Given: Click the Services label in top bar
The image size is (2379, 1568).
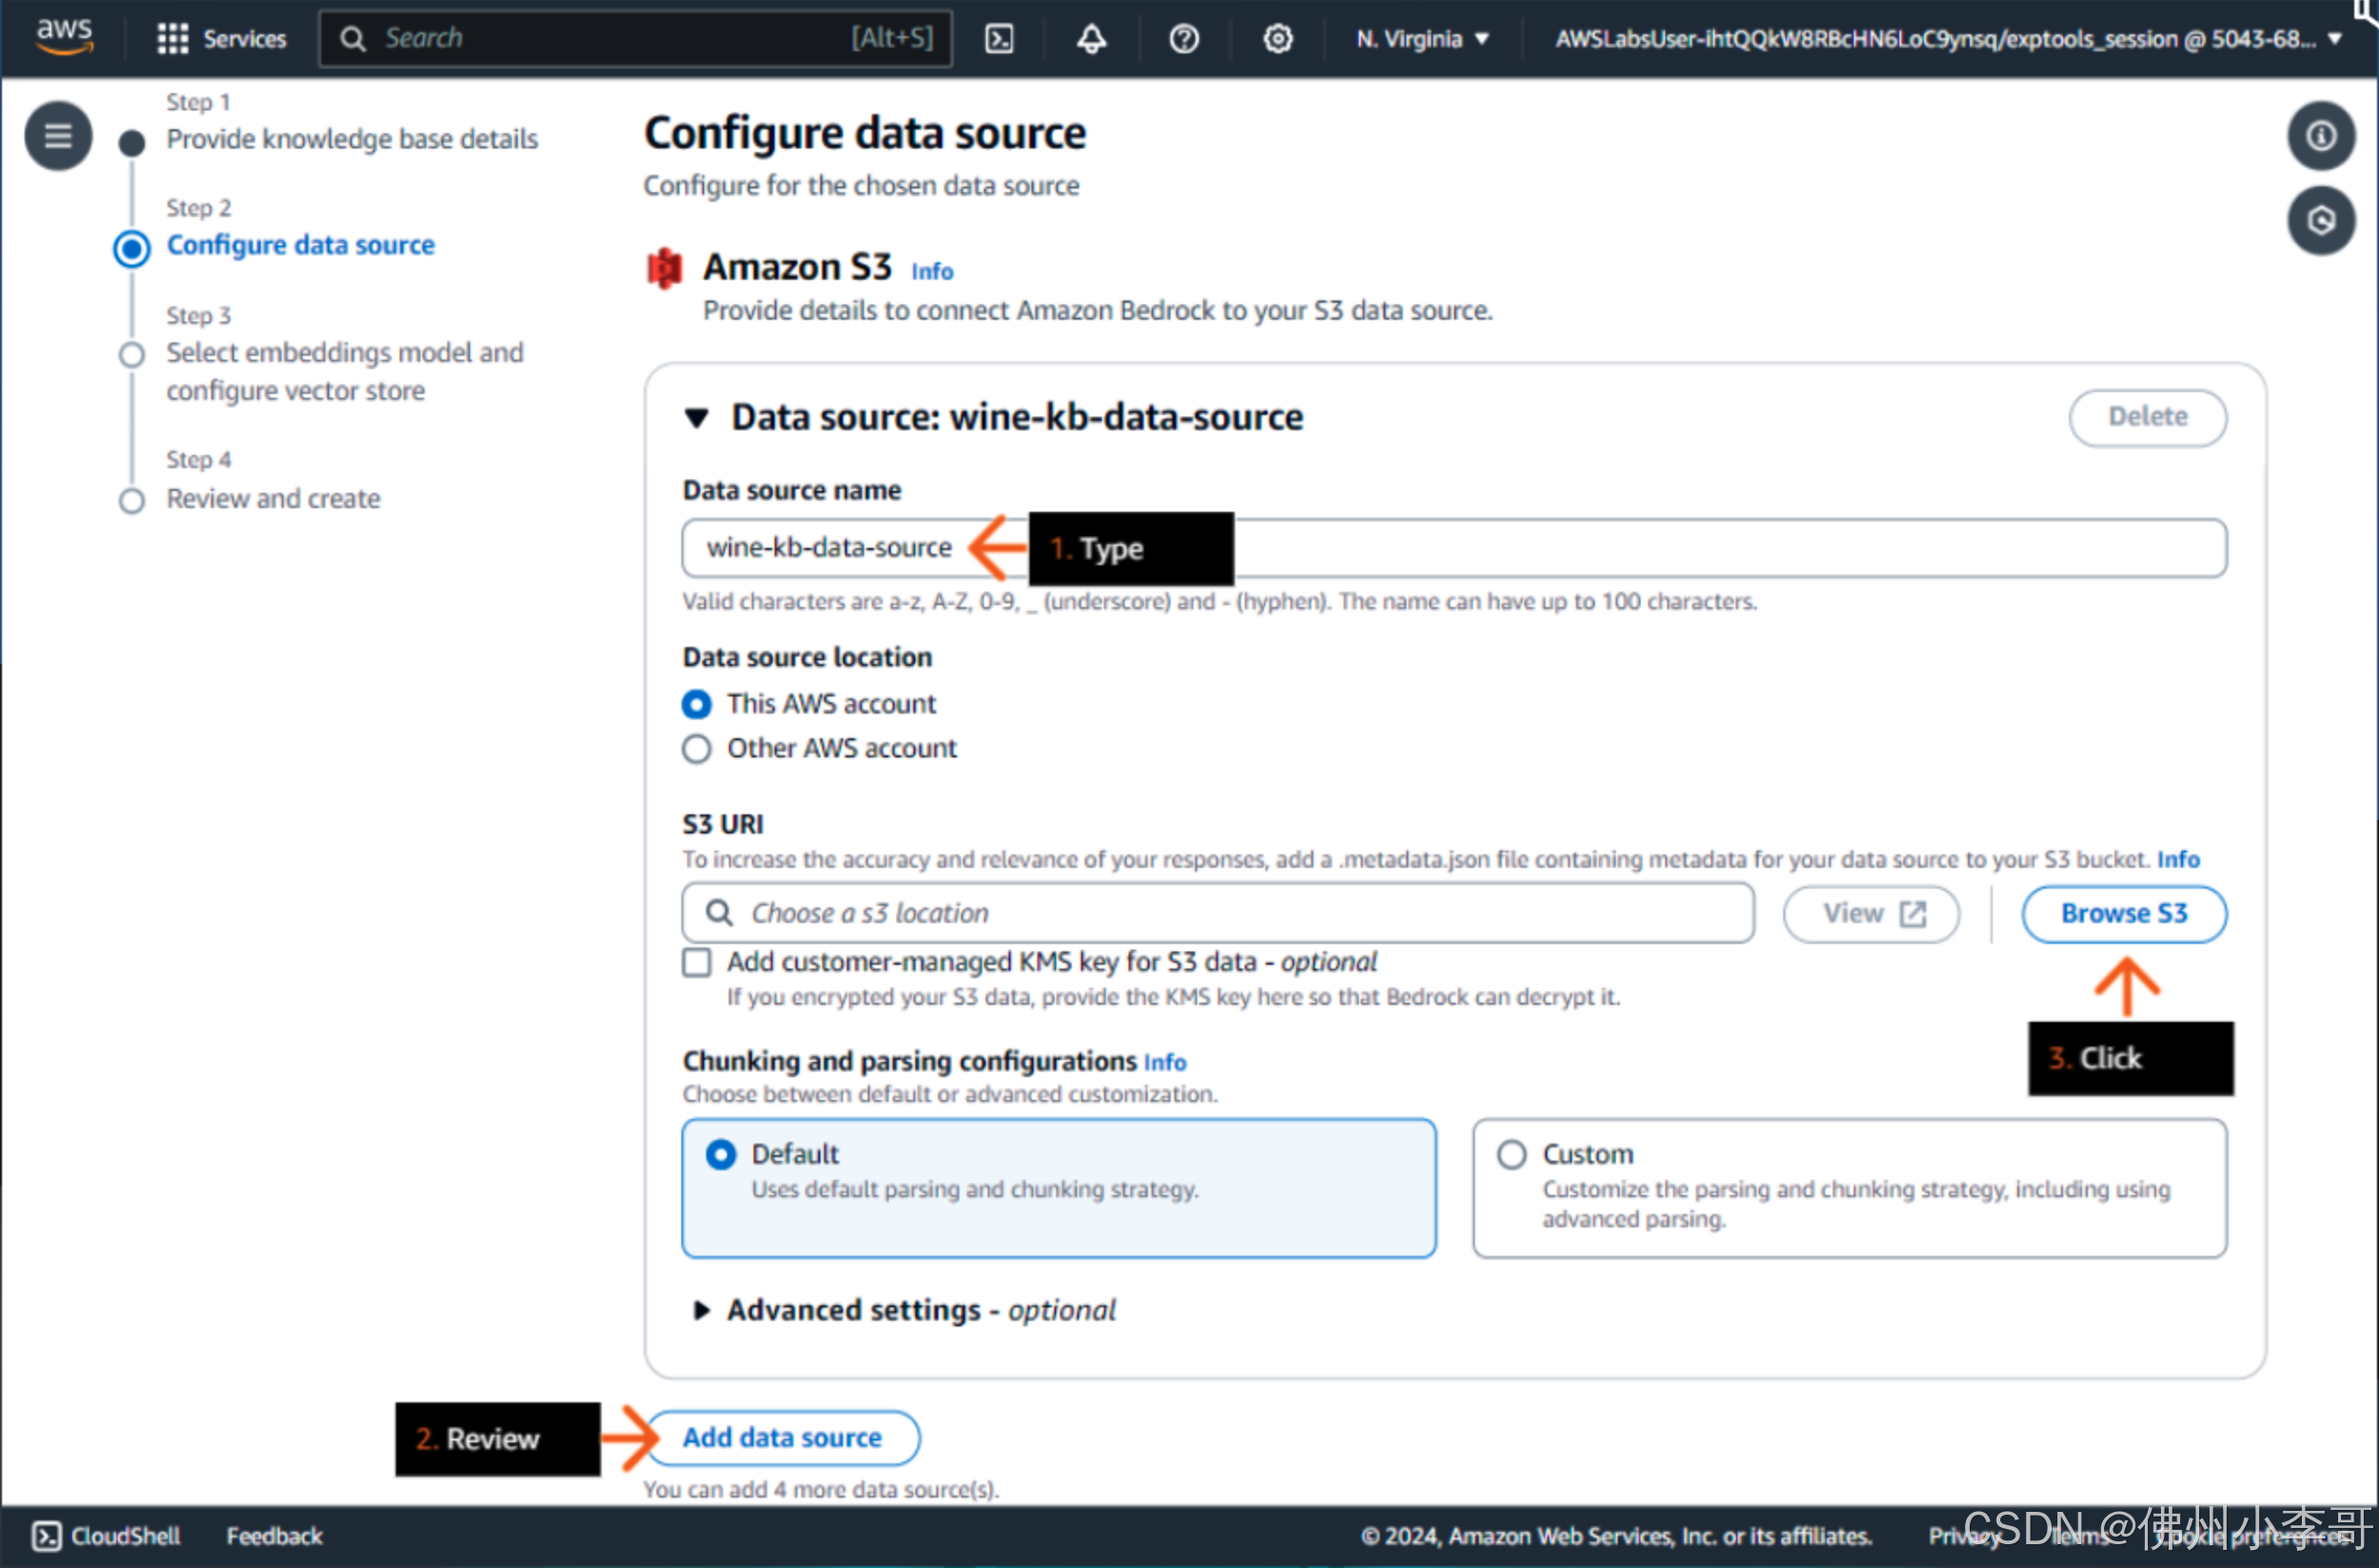Looking at the screenshot, I should tap(244, 39).
